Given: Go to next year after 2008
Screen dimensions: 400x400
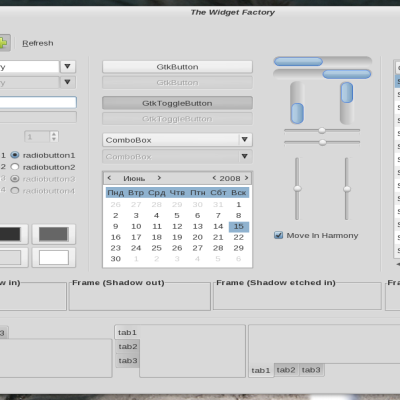Looking at the screenshot, I should (x=246, y=178).
